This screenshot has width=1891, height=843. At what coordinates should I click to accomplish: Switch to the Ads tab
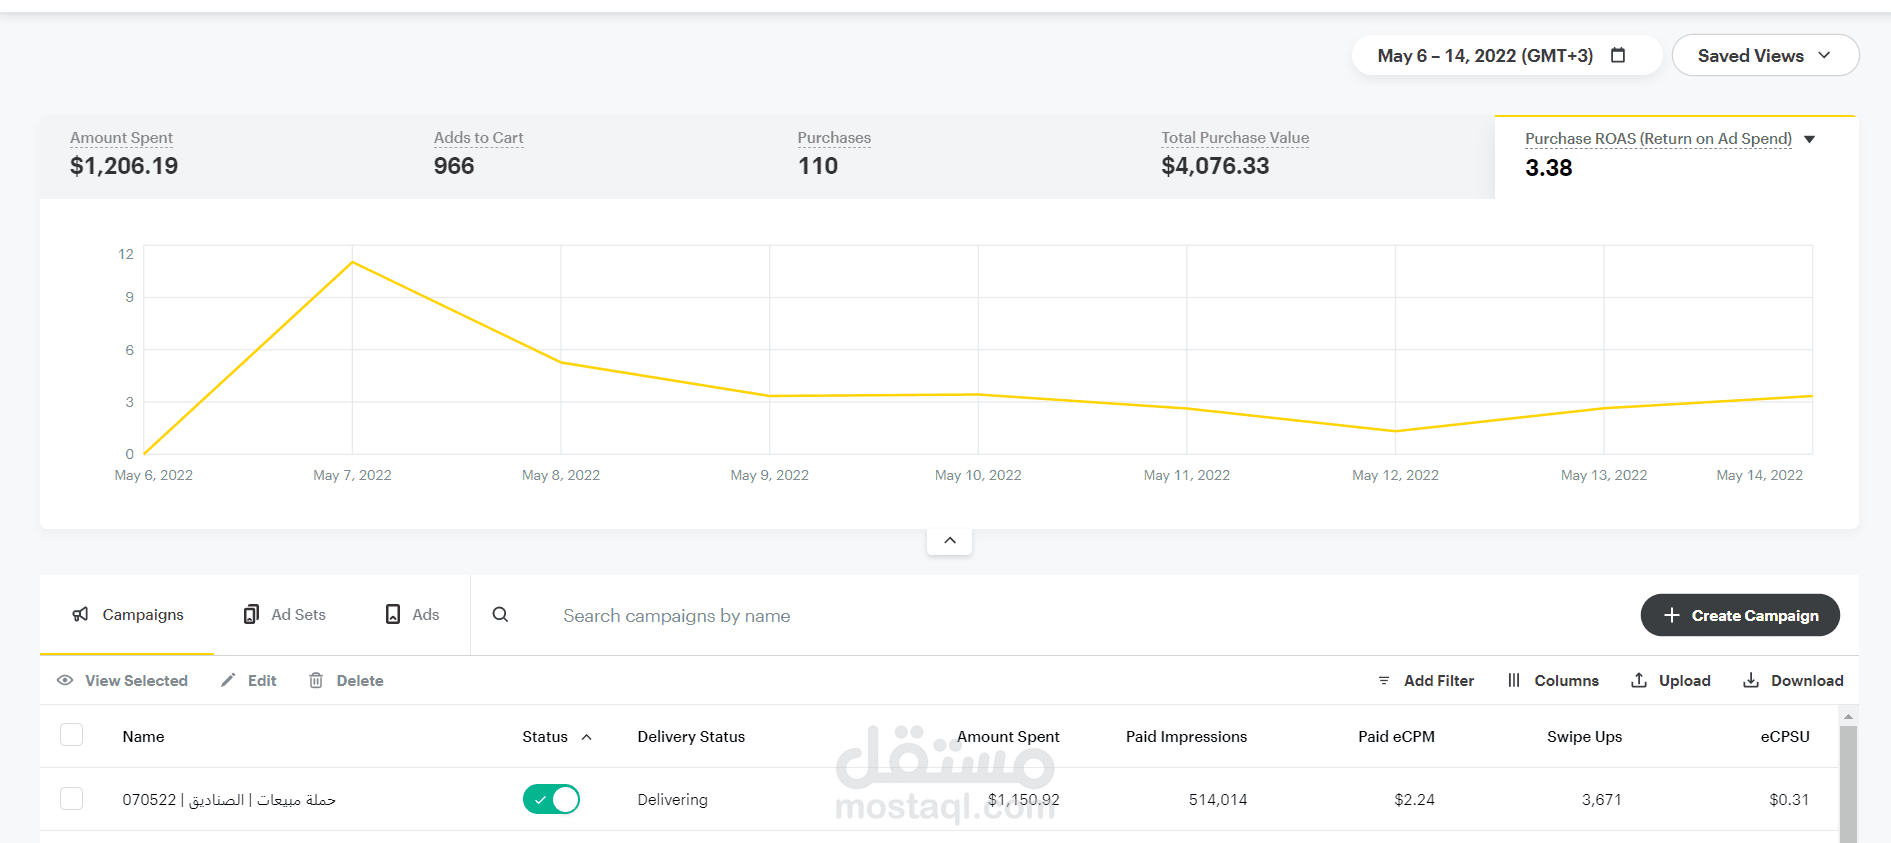click(x=413, y=615)
